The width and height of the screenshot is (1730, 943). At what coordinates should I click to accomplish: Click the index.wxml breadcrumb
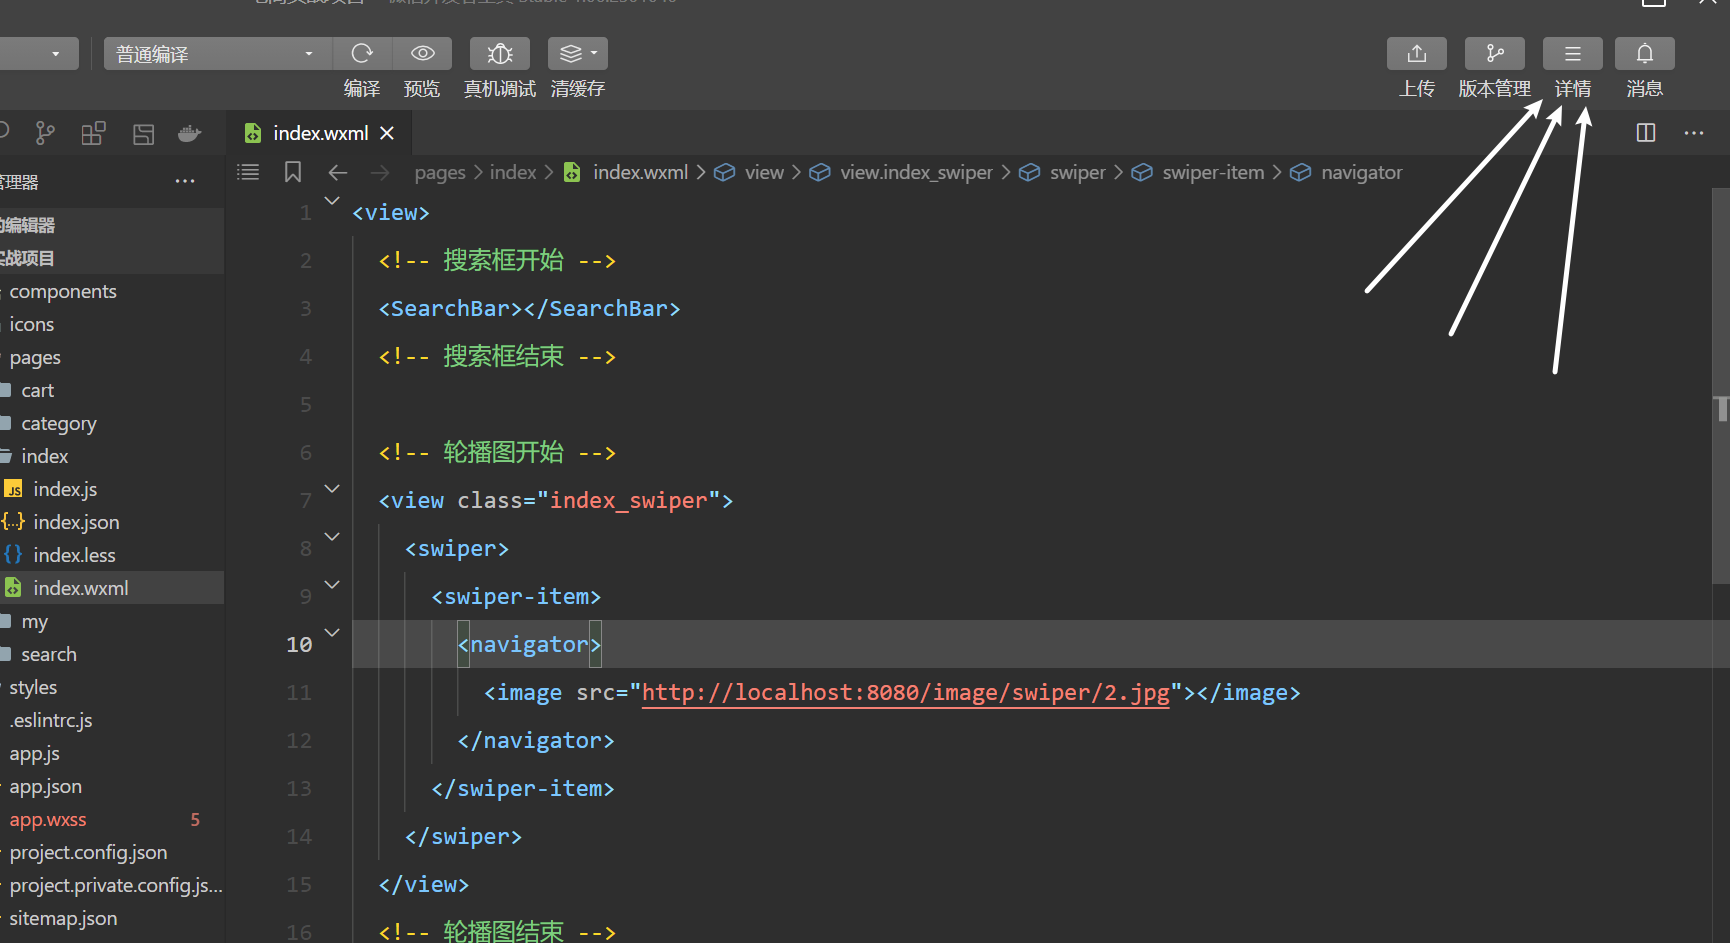pos(640,172)
